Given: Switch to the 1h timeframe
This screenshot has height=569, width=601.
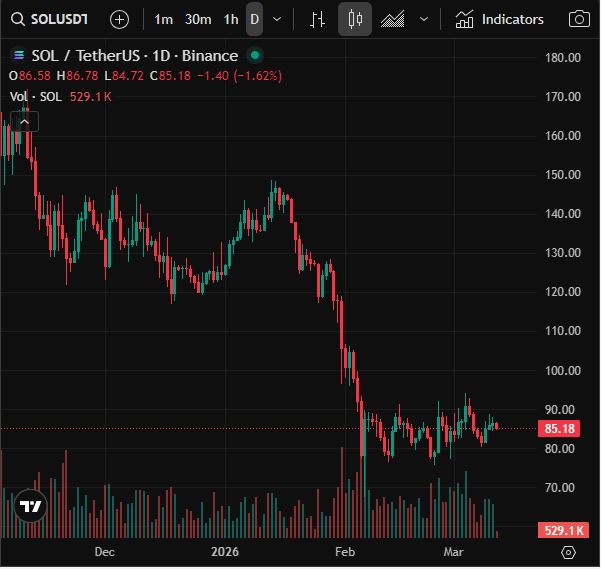Looking at the screenshot, I should 231,19.
